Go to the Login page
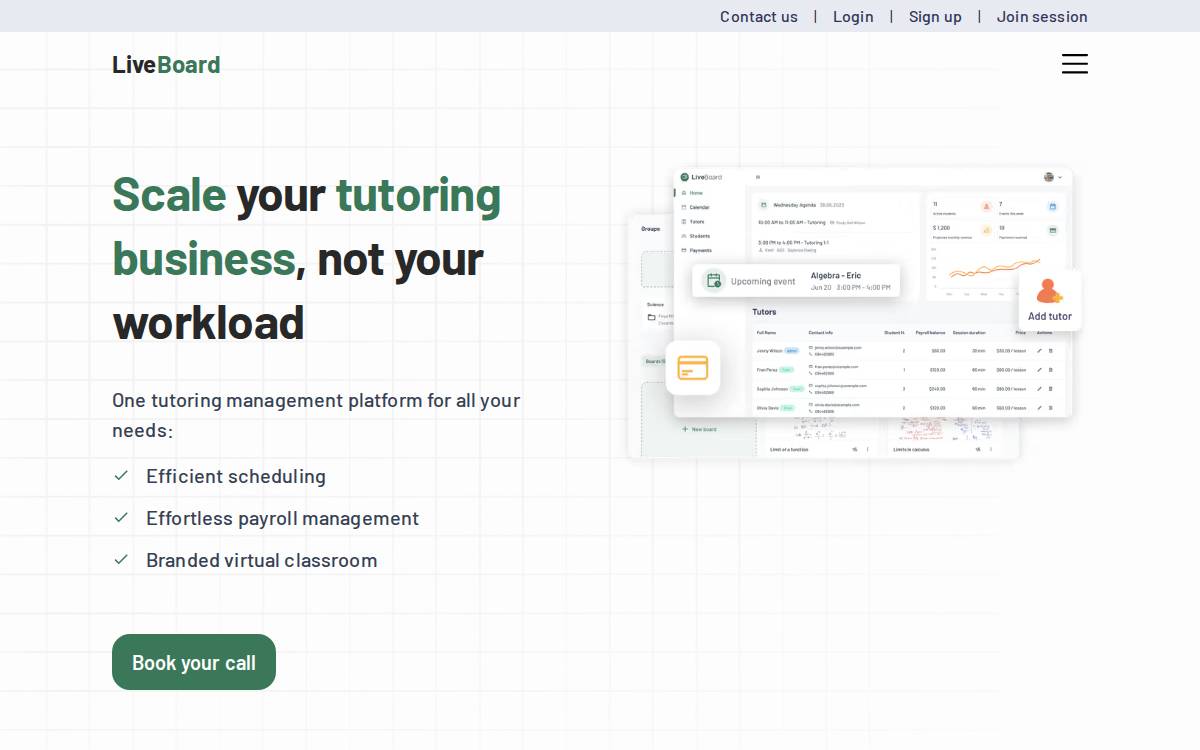Screen dimensions: 1200x750 (853, 16)
